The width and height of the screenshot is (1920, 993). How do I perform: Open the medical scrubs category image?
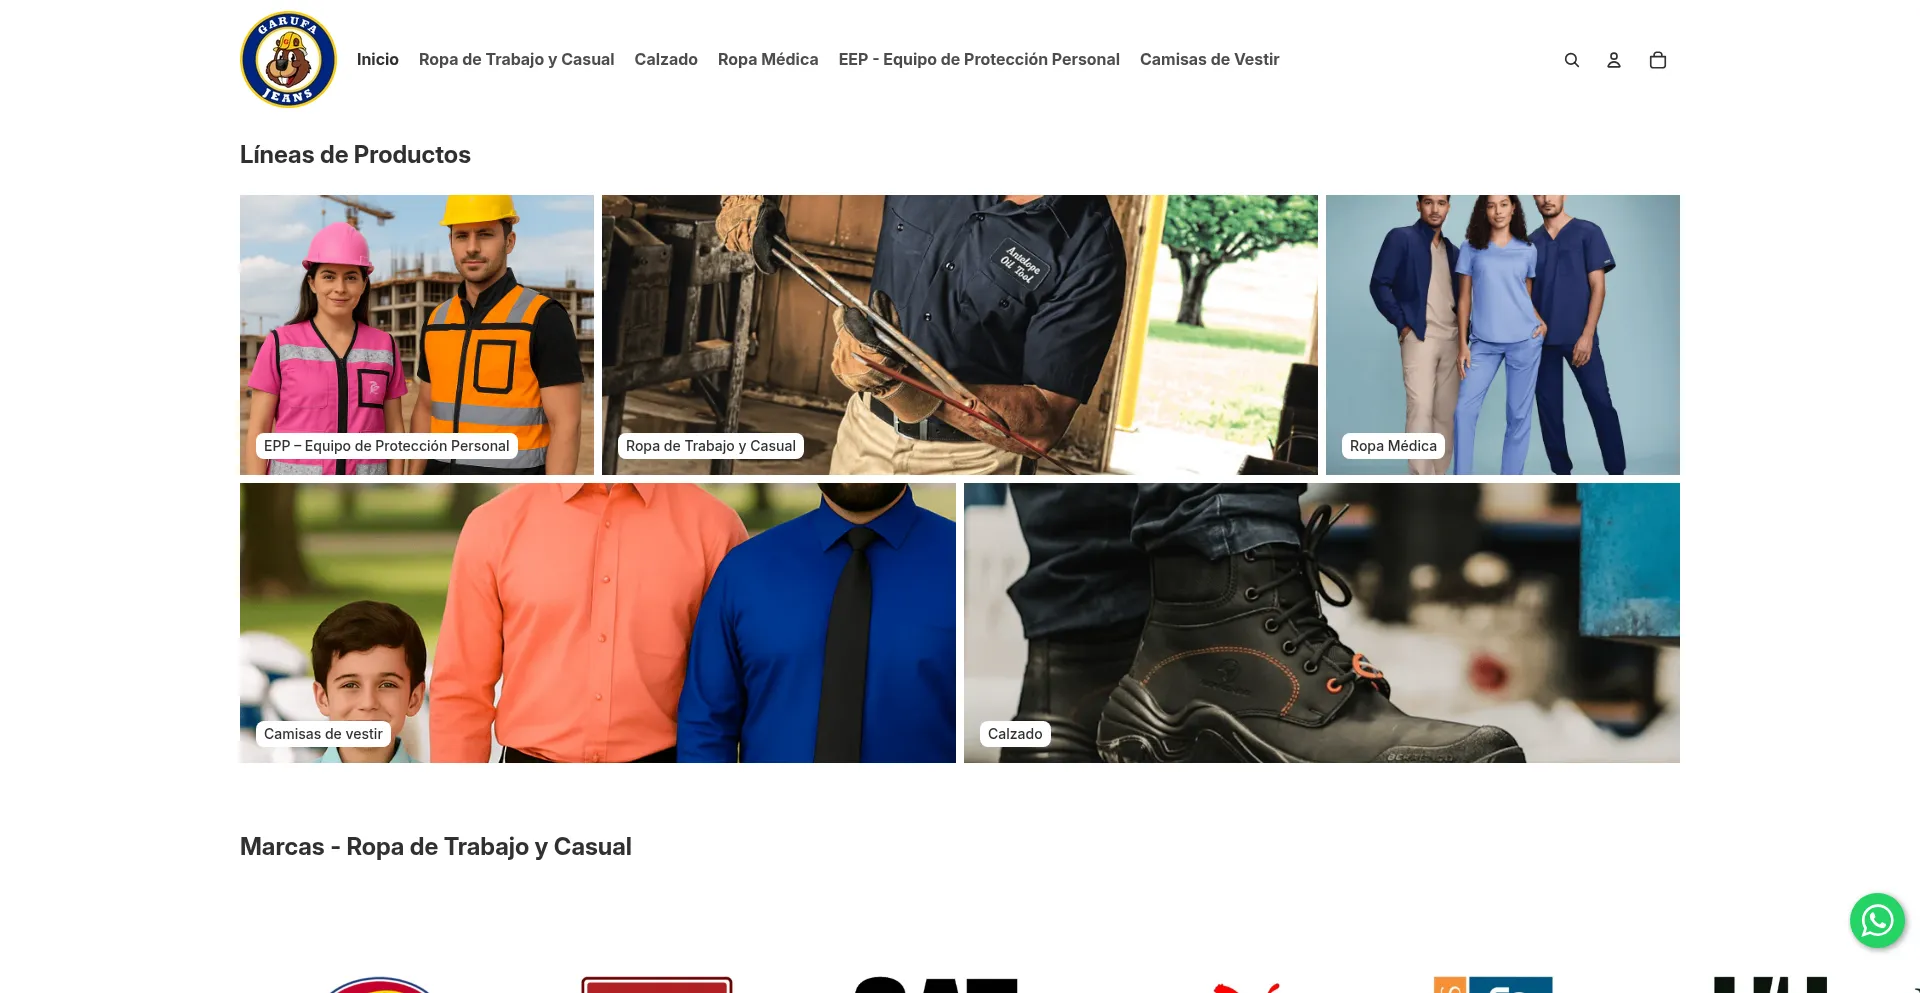tap(1503, 335)
